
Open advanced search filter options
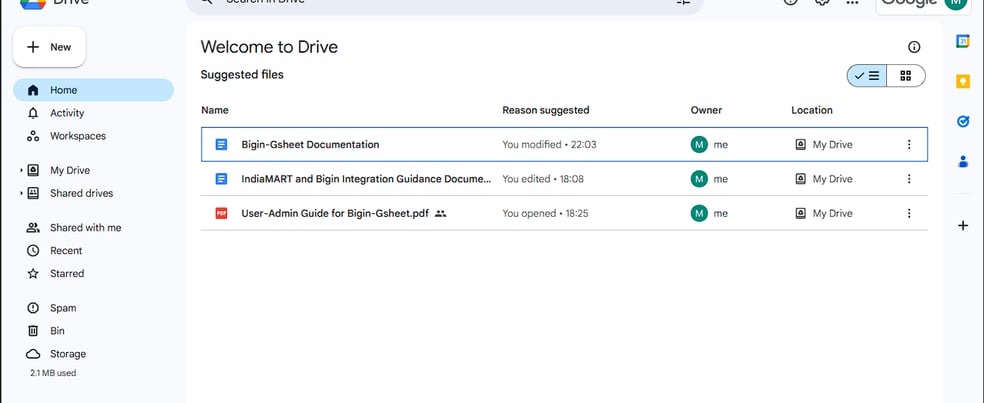tap(683, 3)
